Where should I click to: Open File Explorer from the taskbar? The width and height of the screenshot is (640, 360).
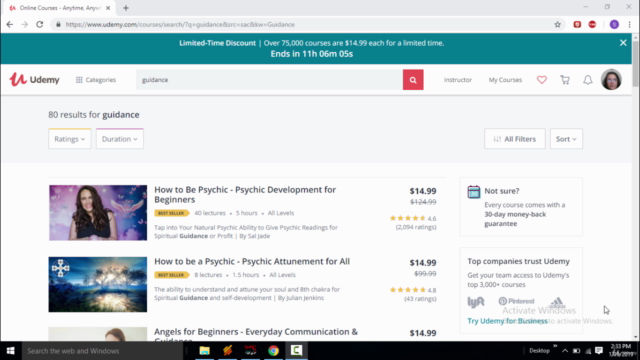tap(204, 351)
